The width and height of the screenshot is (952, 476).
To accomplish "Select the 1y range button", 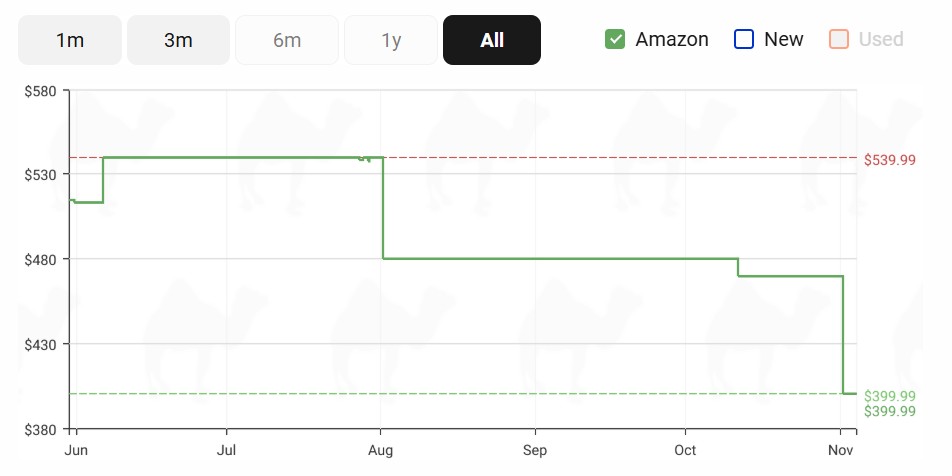I will tap(391, 40).
